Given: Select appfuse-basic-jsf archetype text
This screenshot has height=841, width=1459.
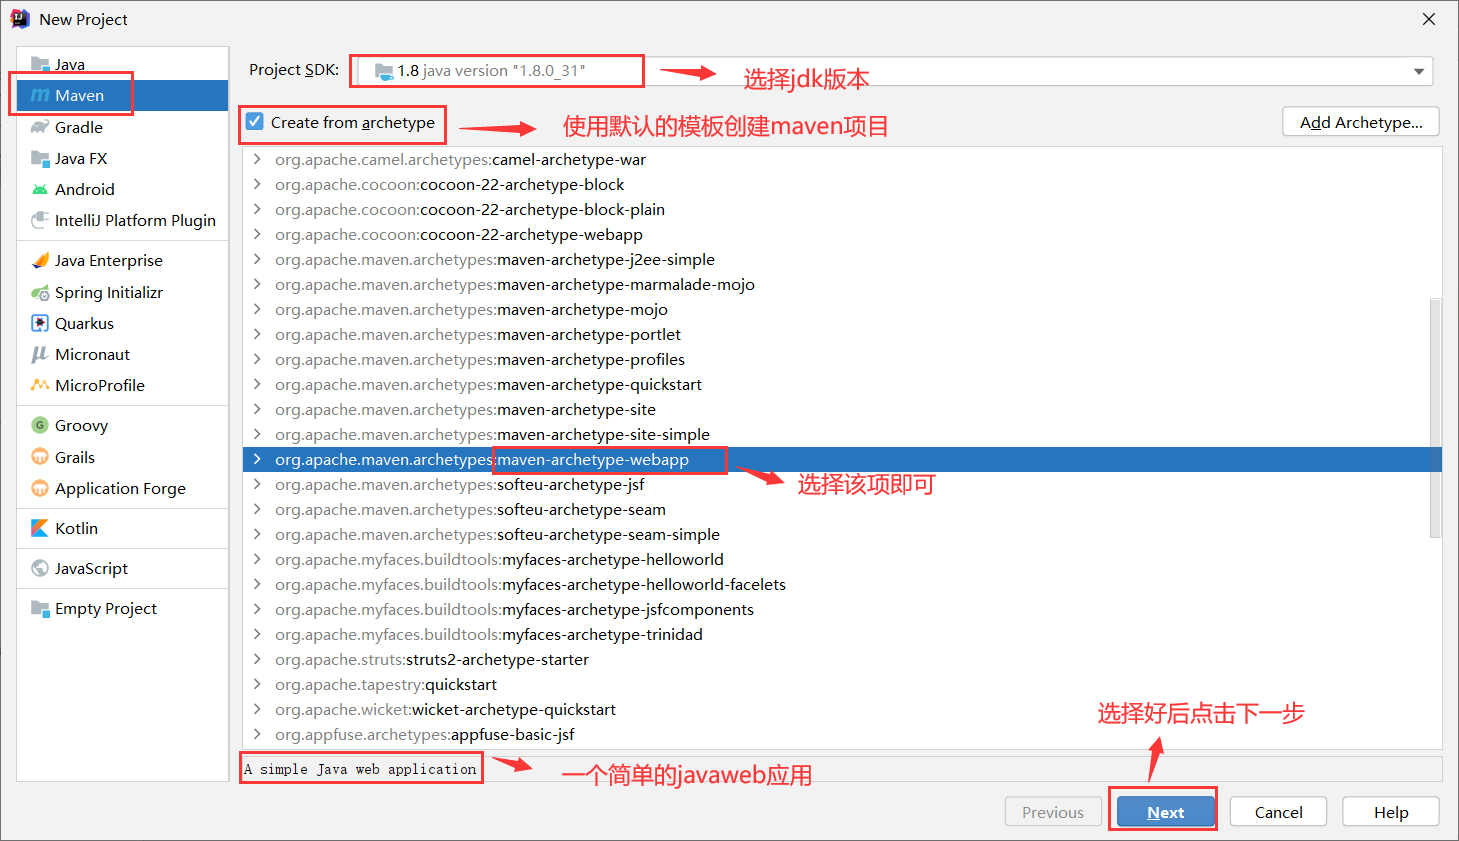Looking at the screenshot, I should (x=513, y=734).
